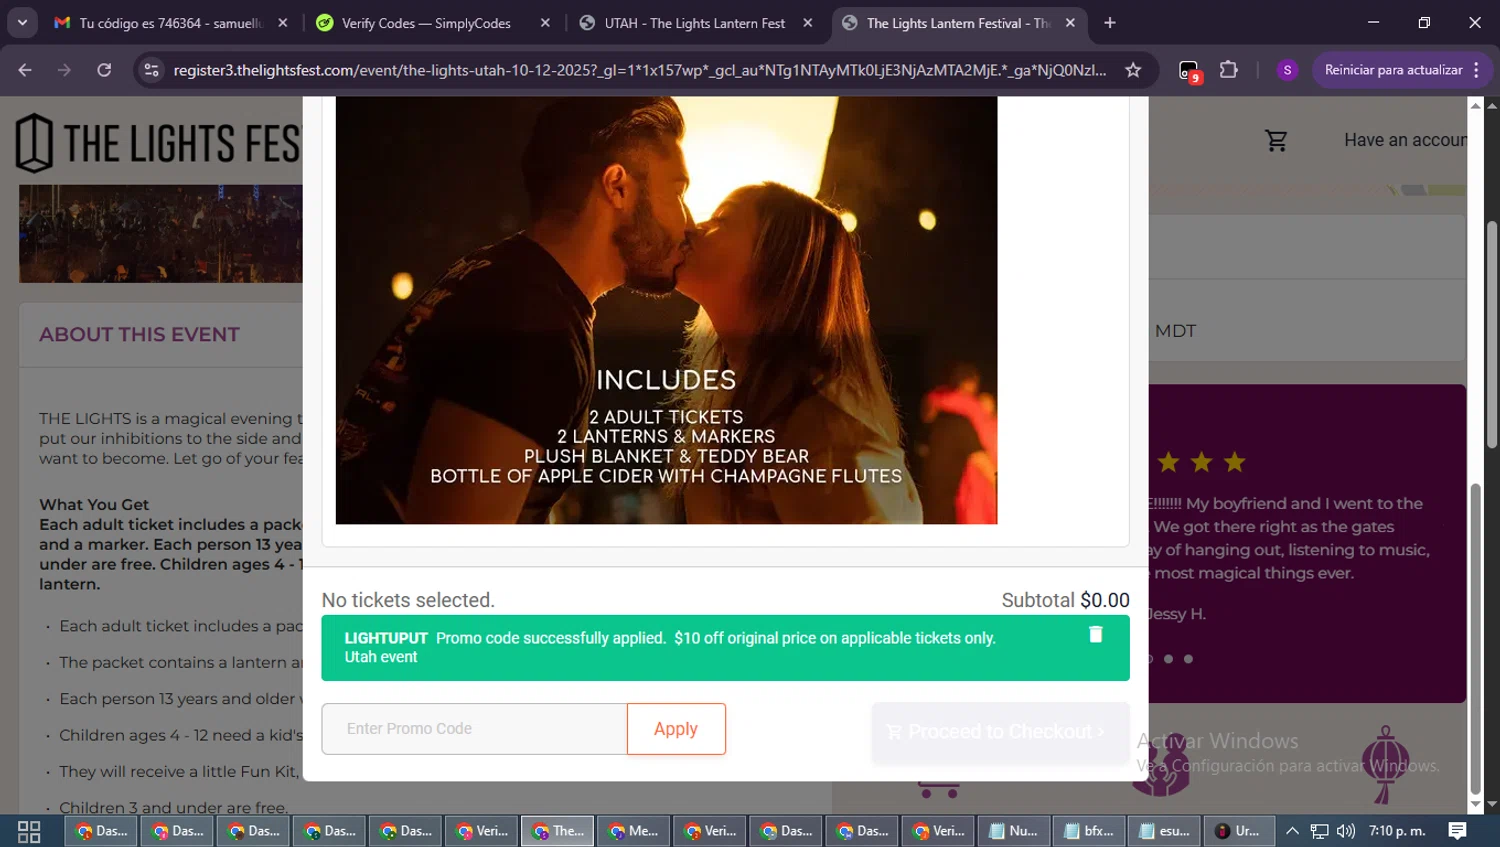
Task: Open Windows Start button
Action: 29,831
